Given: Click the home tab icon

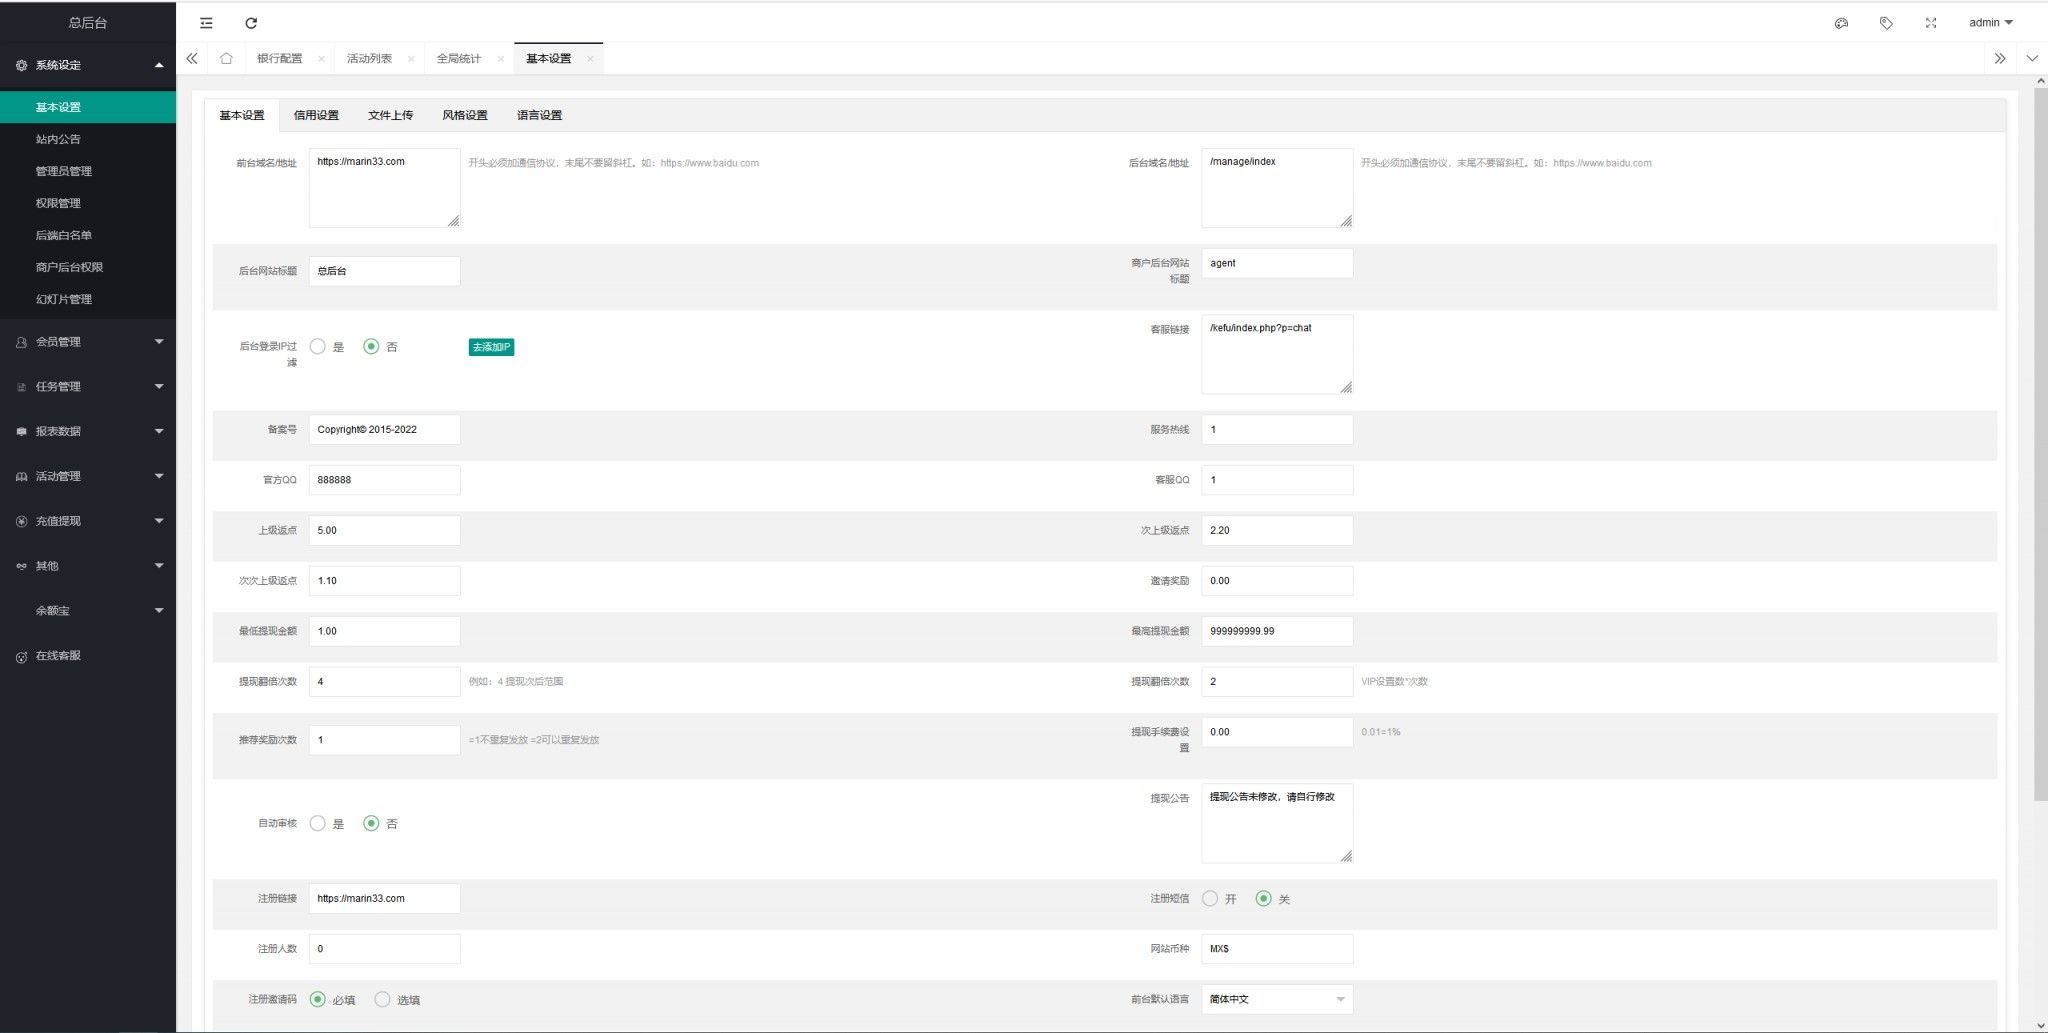Looking at the screenshot, I should 226,58.
